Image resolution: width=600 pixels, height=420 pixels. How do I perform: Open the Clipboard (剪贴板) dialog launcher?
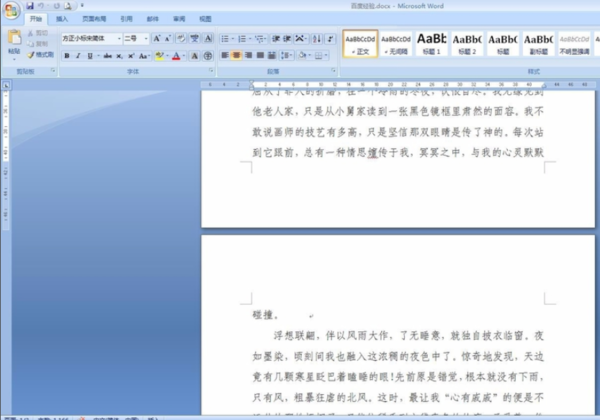[x=53, y=71]
